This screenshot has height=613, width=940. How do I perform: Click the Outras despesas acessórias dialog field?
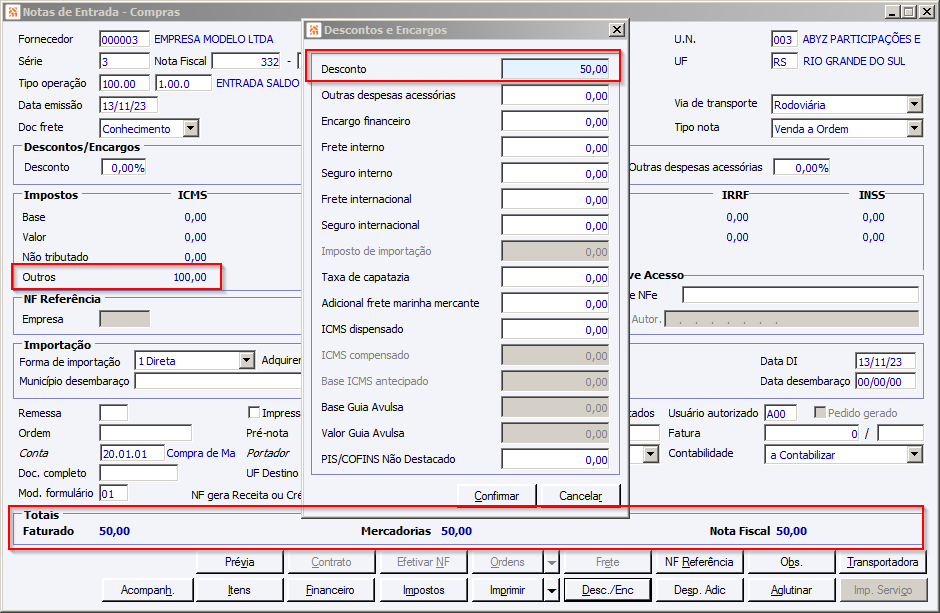[x=556, y=95]
